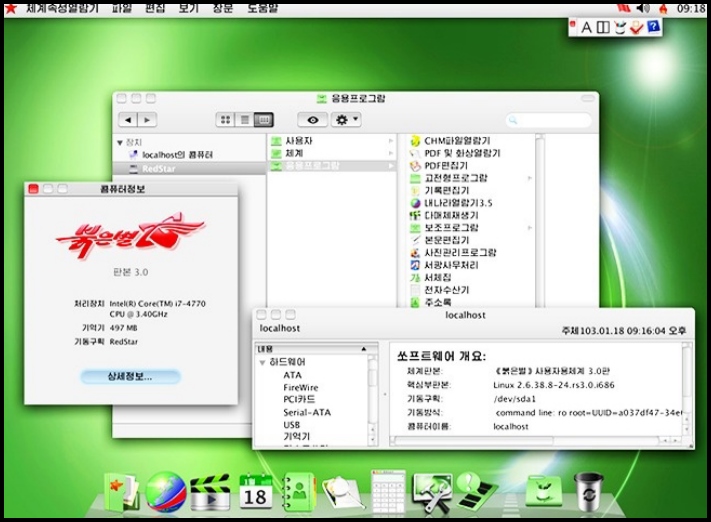Viewport: 711px width, 522px height.
Task: Open the 보기 menu in menu bar
Action: (189, 8)
